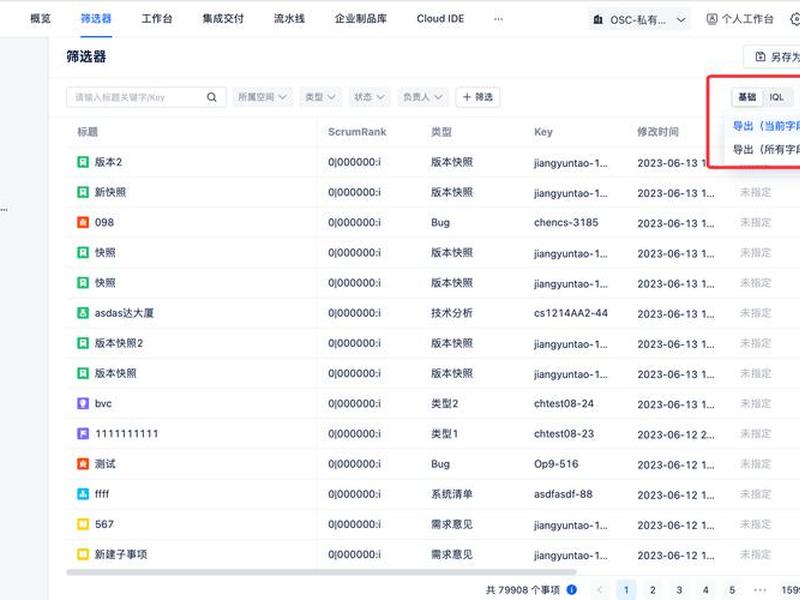Open the Cloud IDE tab
800x600 pixels.
[x=440, y=19]
